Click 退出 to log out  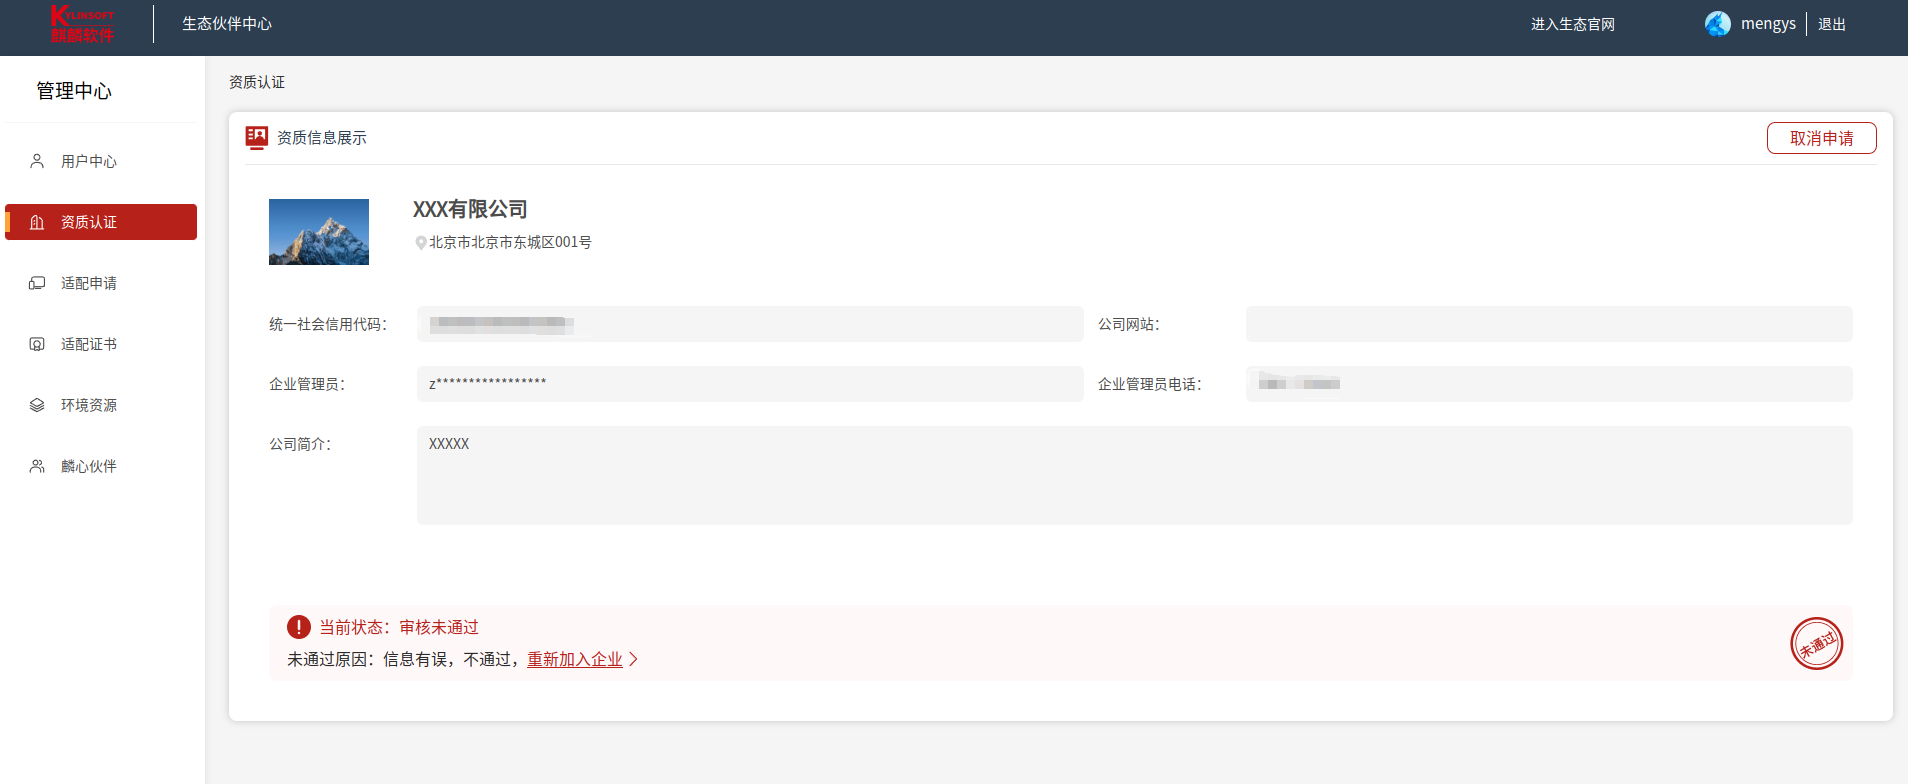pos(1831,24)
